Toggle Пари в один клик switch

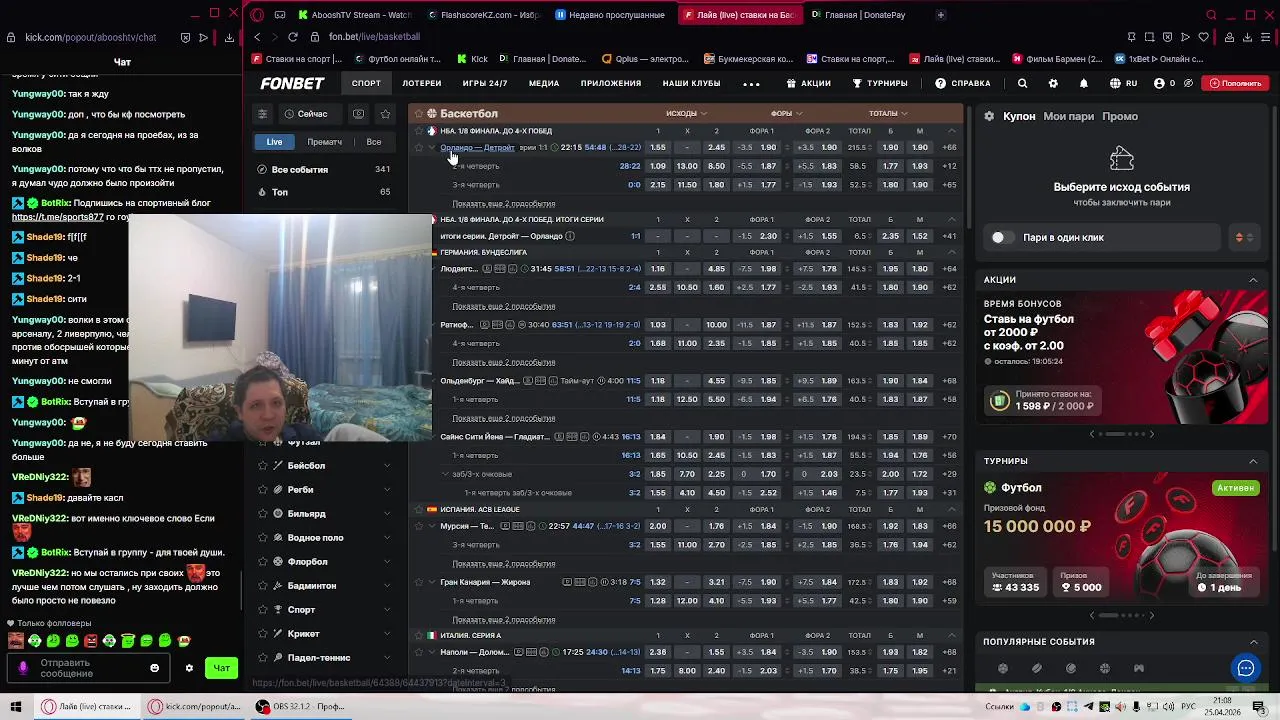click(1002, 238)
